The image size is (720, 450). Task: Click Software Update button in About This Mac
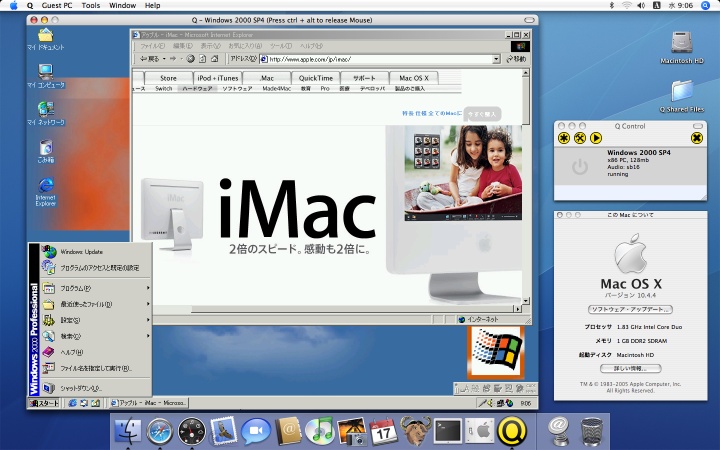tap(630, 309)
